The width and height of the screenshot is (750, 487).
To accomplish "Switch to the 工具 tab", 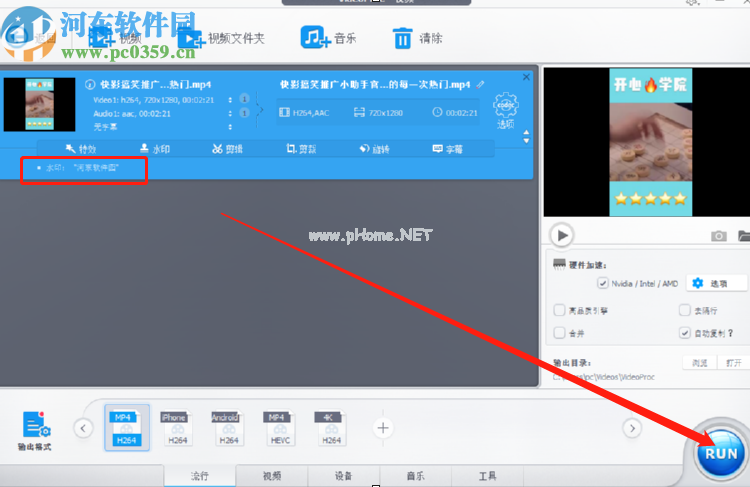I will click(487, 476).
